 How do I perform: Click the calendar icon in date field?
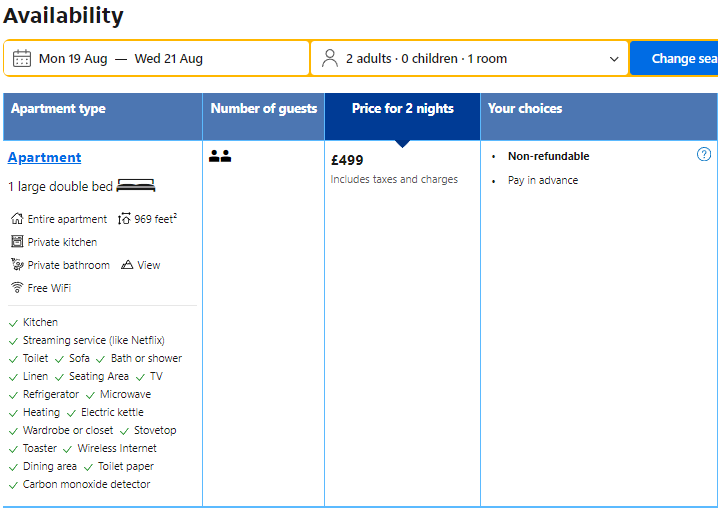pos(22,59)
